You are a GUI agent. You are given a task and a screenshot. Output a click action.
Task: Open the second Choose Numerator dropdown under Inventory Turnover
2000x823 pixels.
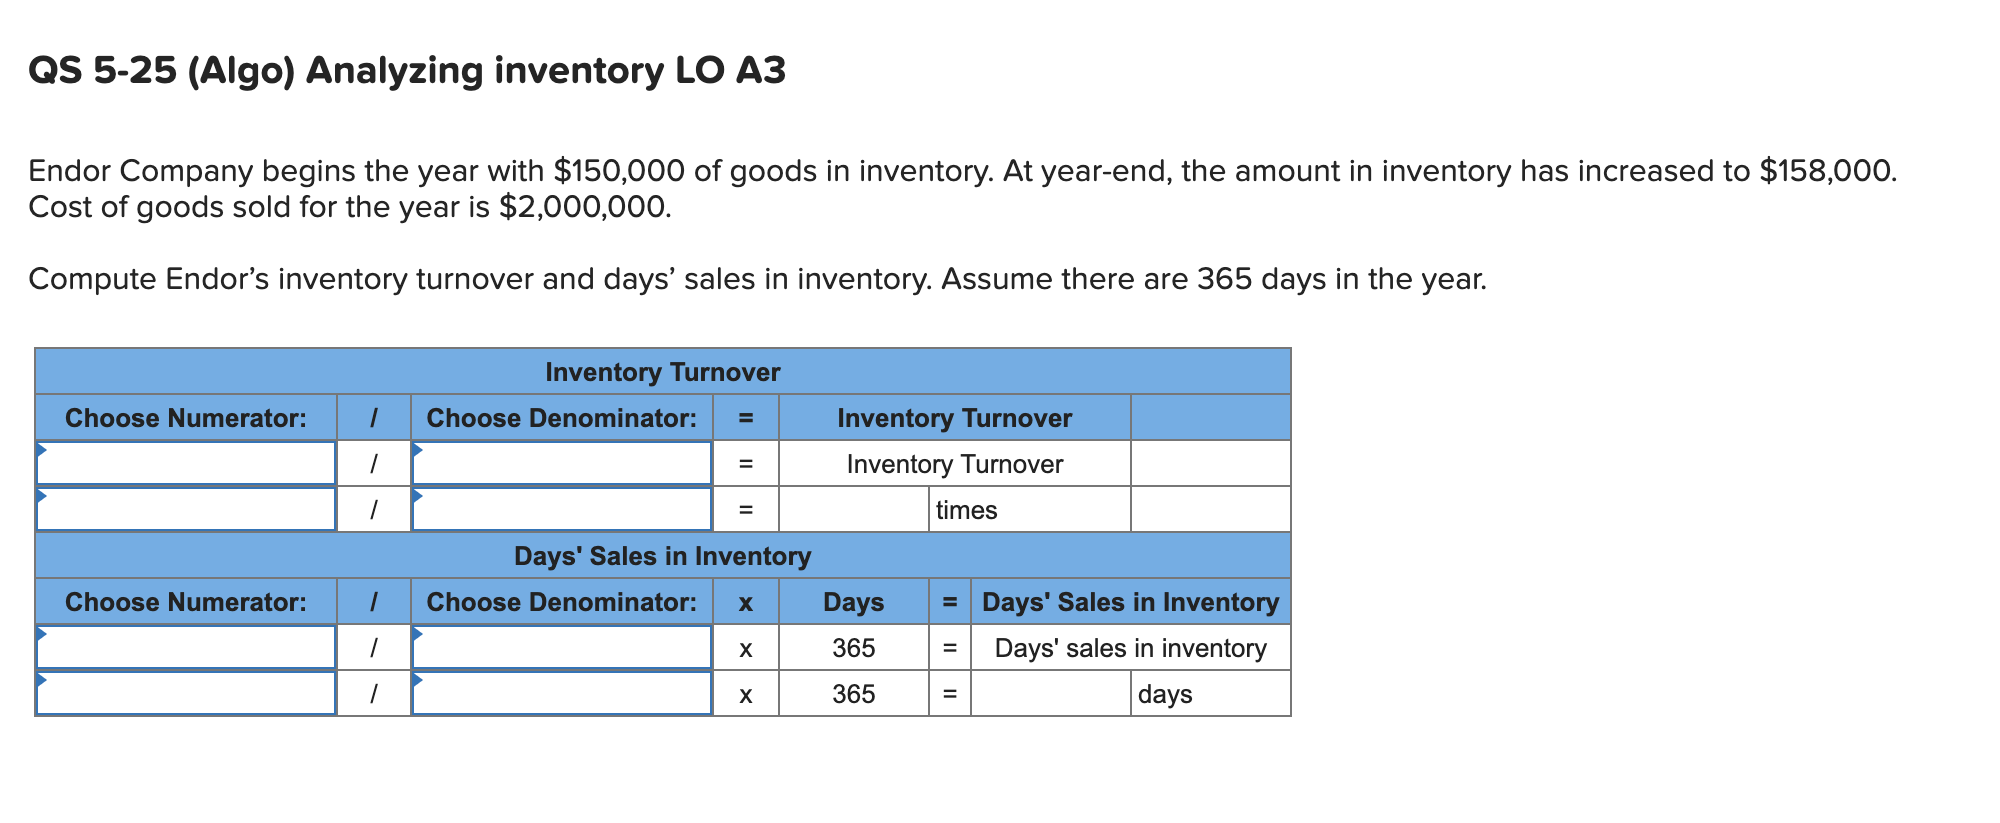coord(185,509)
